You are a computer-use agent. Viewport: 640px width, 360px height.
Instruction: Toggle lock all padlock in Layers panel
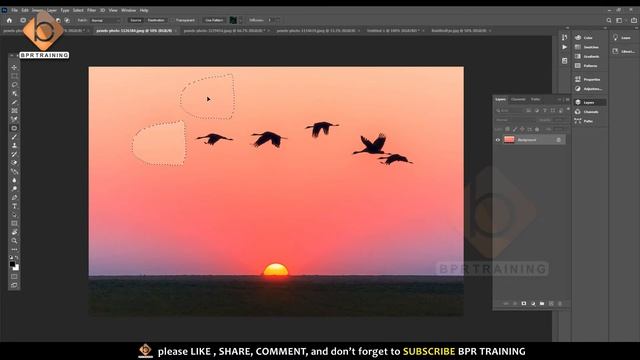pos(537,129)
